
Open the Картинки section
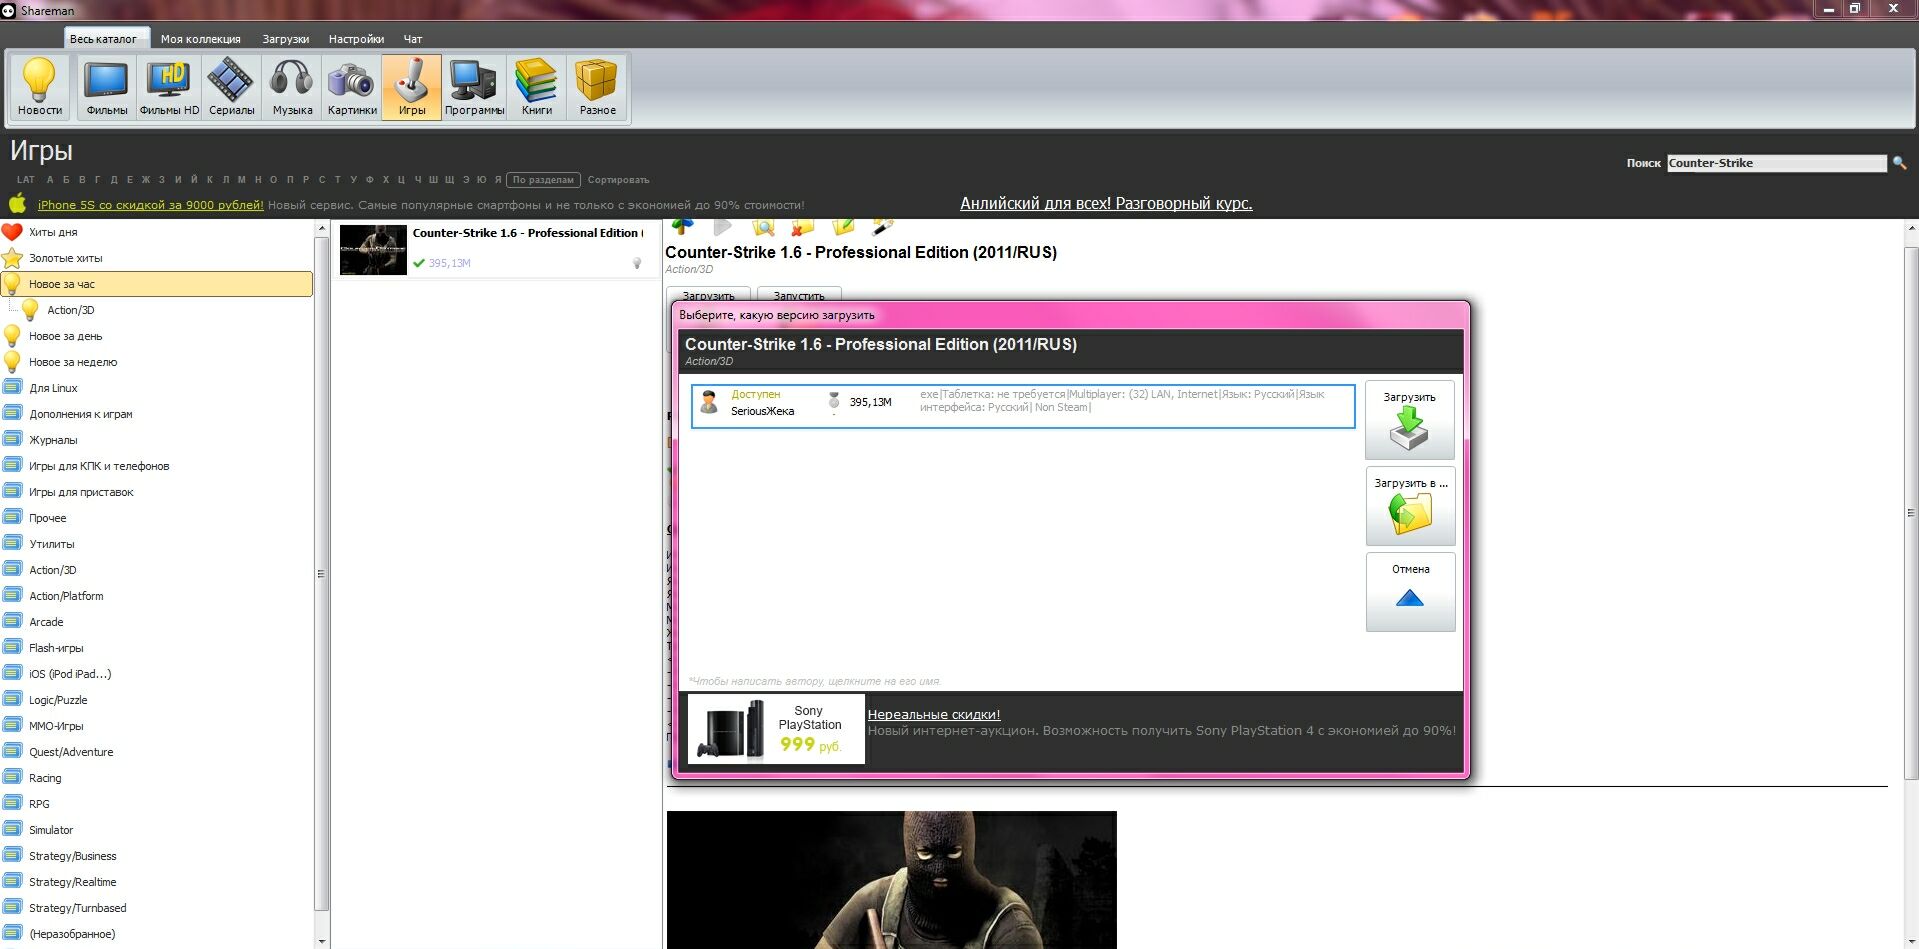[352, 87]
